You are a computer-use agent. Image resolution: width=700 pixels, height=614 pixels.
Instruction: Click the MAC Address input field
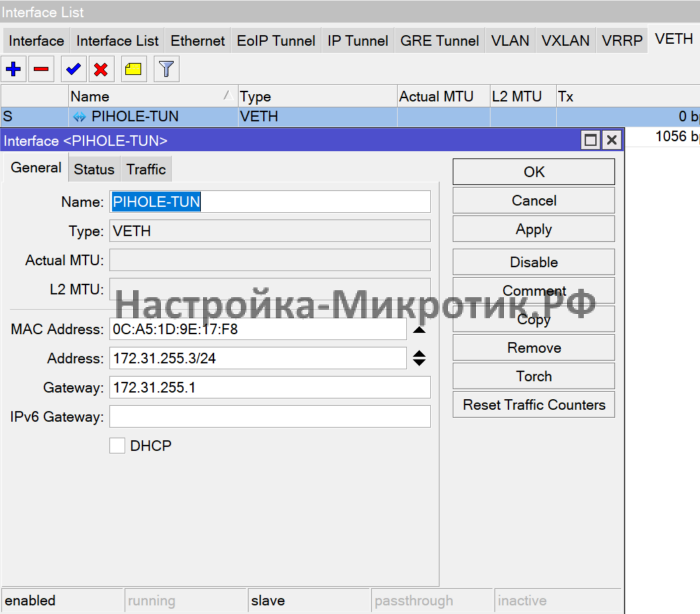tap(258, 329)
